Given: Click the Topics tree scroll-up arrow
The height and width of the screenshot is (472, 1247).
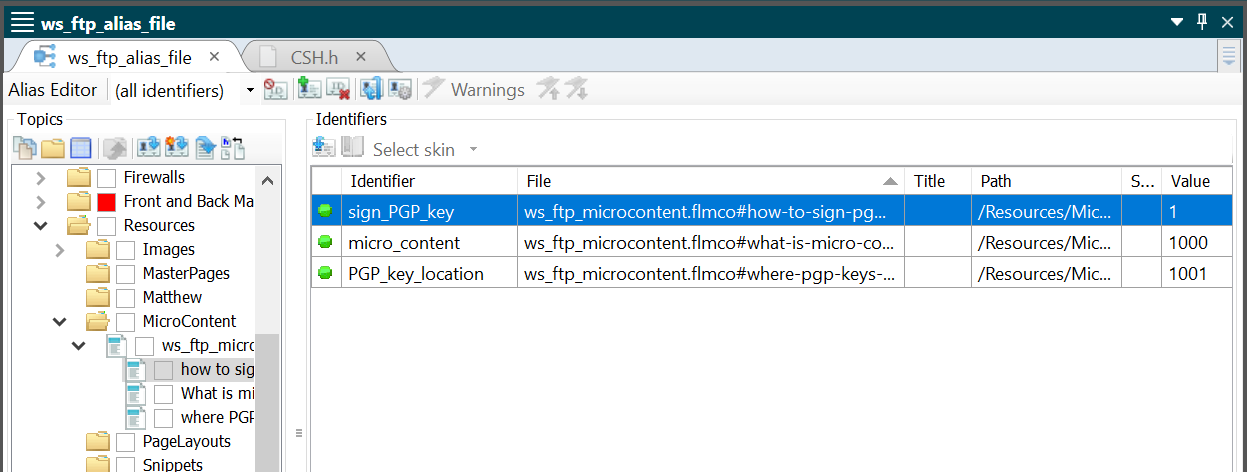Looking at the screenshot, I should 267,180.
